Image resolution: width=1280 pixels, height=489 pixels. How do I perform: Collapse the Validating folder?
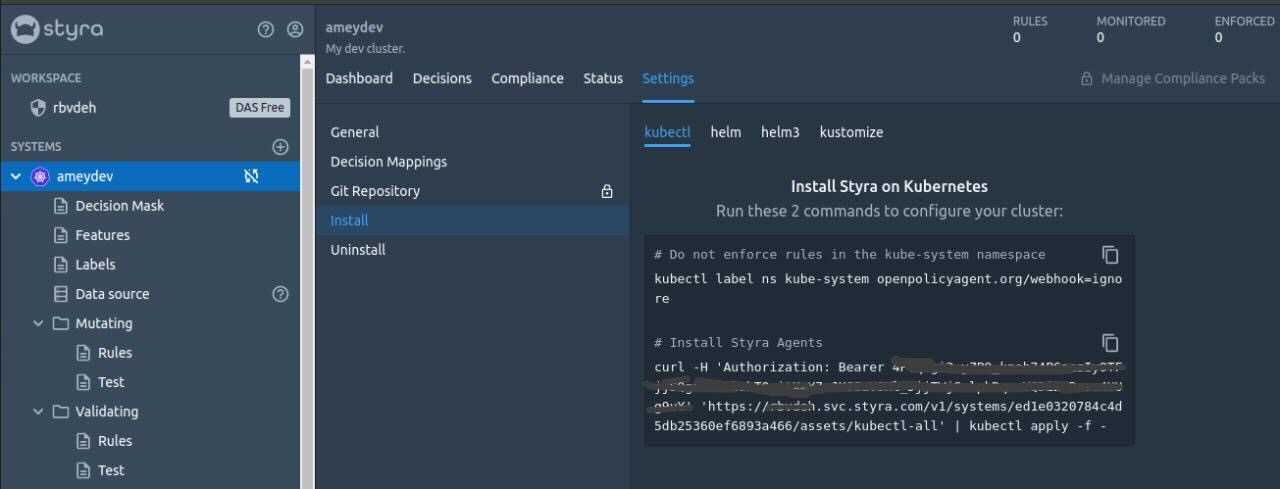pyautogui.click(x=38, y=412)
